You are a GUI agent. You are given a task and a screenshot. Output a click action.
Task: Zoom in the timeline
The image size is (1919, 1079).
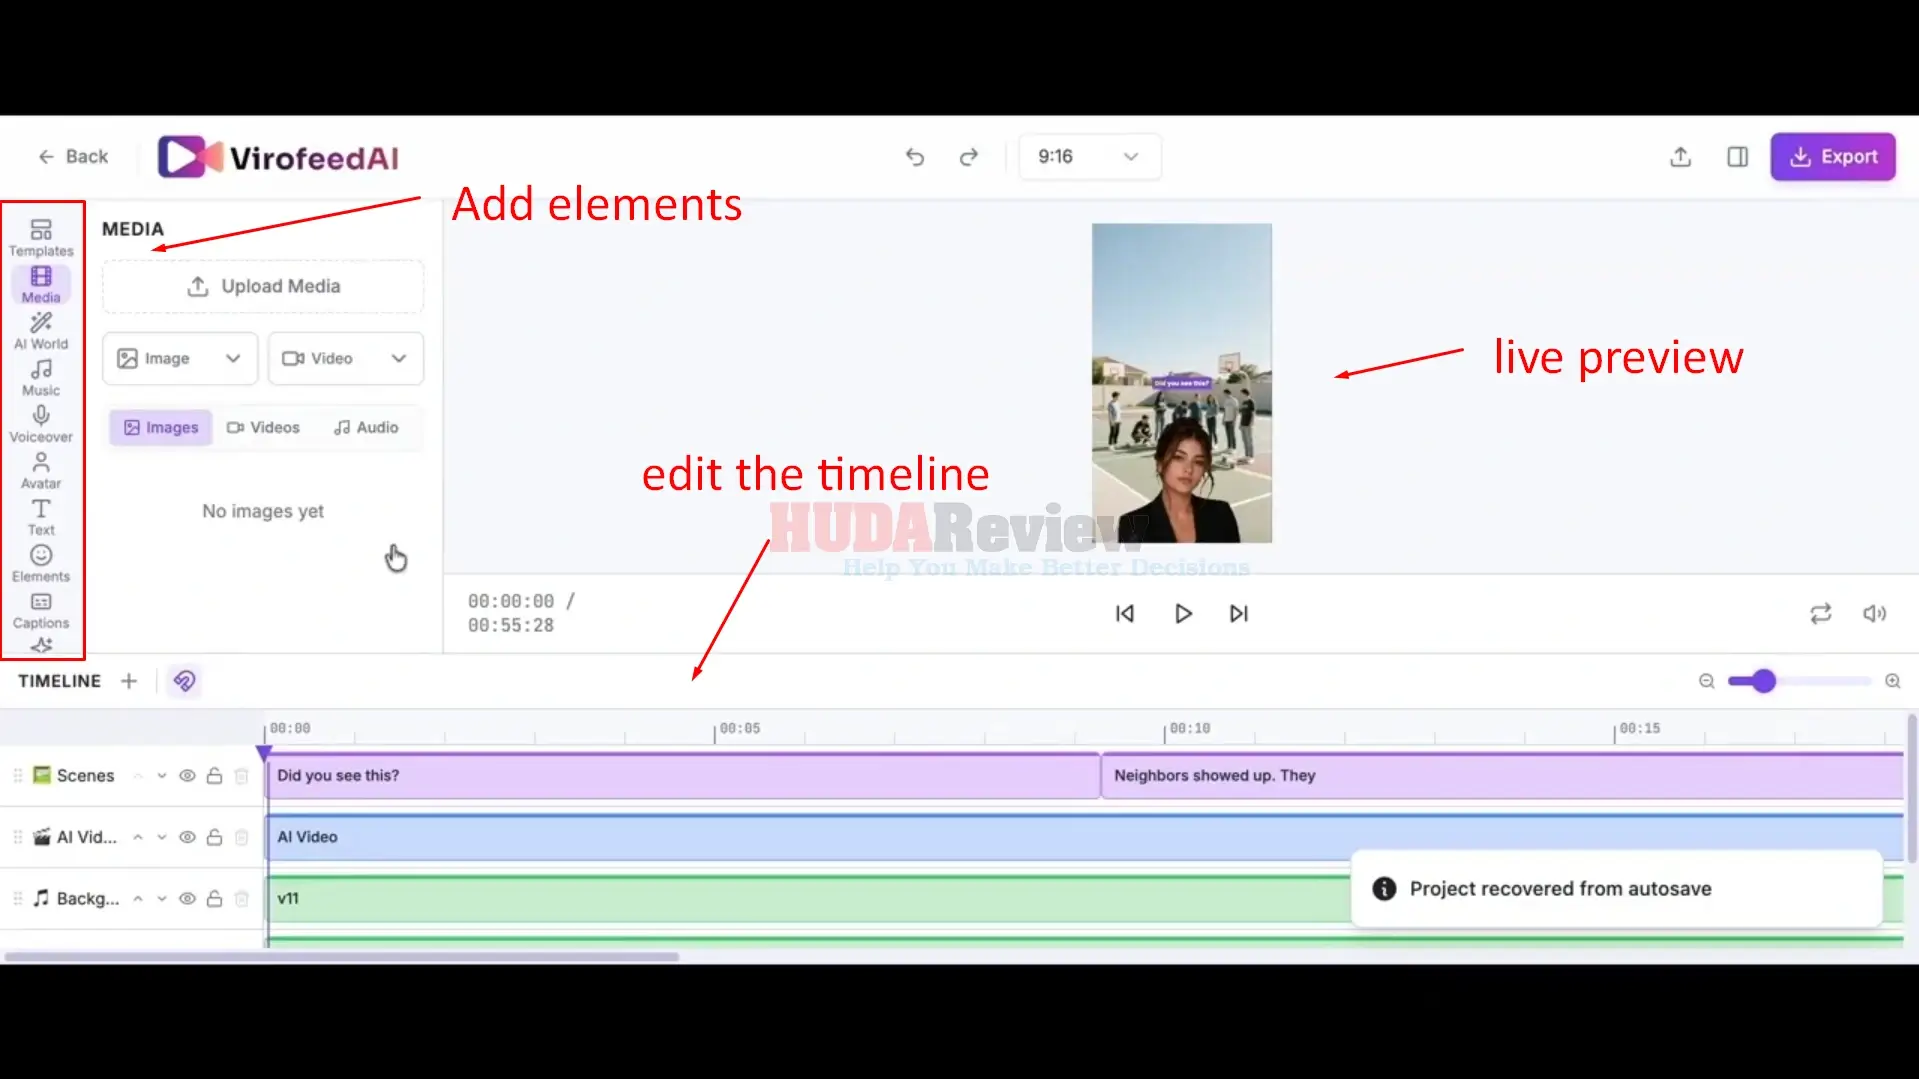[1893, 681]
